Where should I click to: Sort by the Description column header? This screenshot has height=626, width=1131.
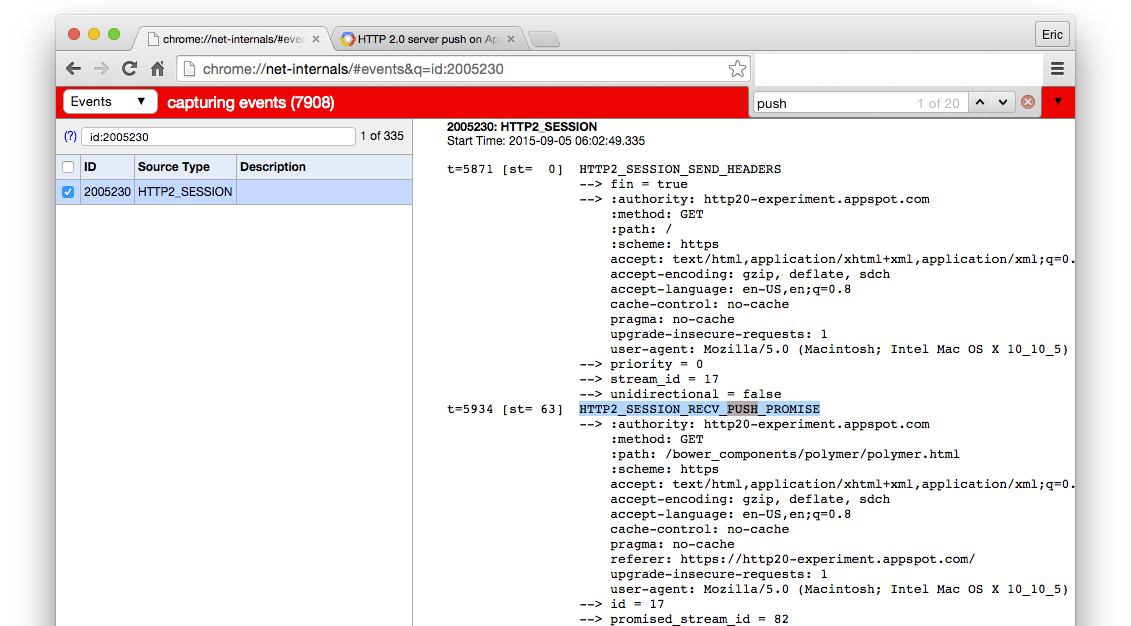tap(324, 167)
